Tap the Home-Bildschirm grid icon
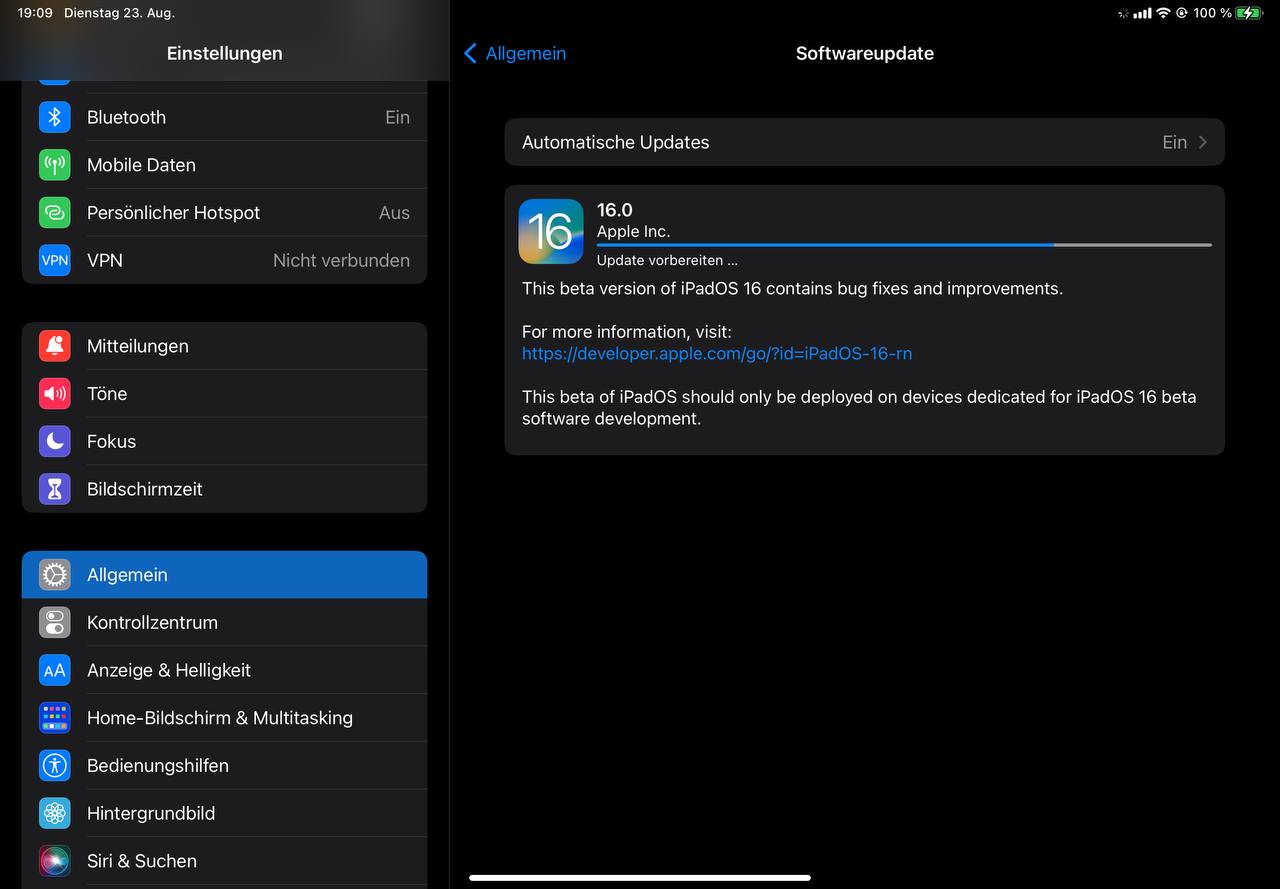This screenshot has width=1280, height=889. pyautogui.click(x=55, y=718)
